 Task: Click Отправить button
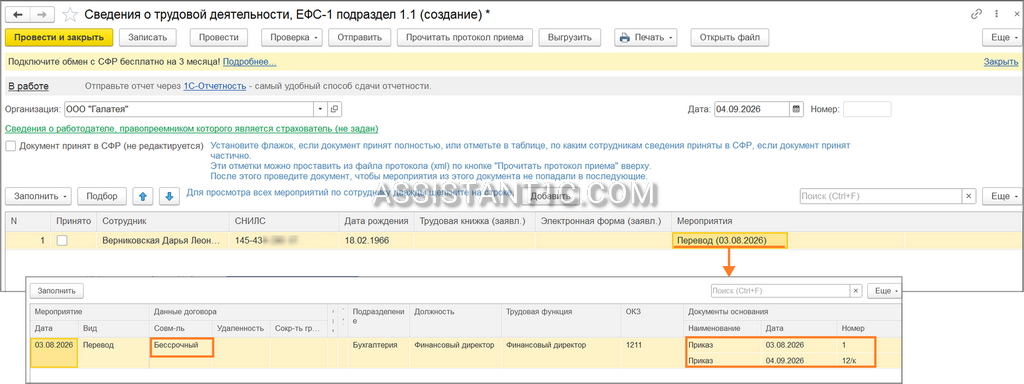tap(359, 37)
